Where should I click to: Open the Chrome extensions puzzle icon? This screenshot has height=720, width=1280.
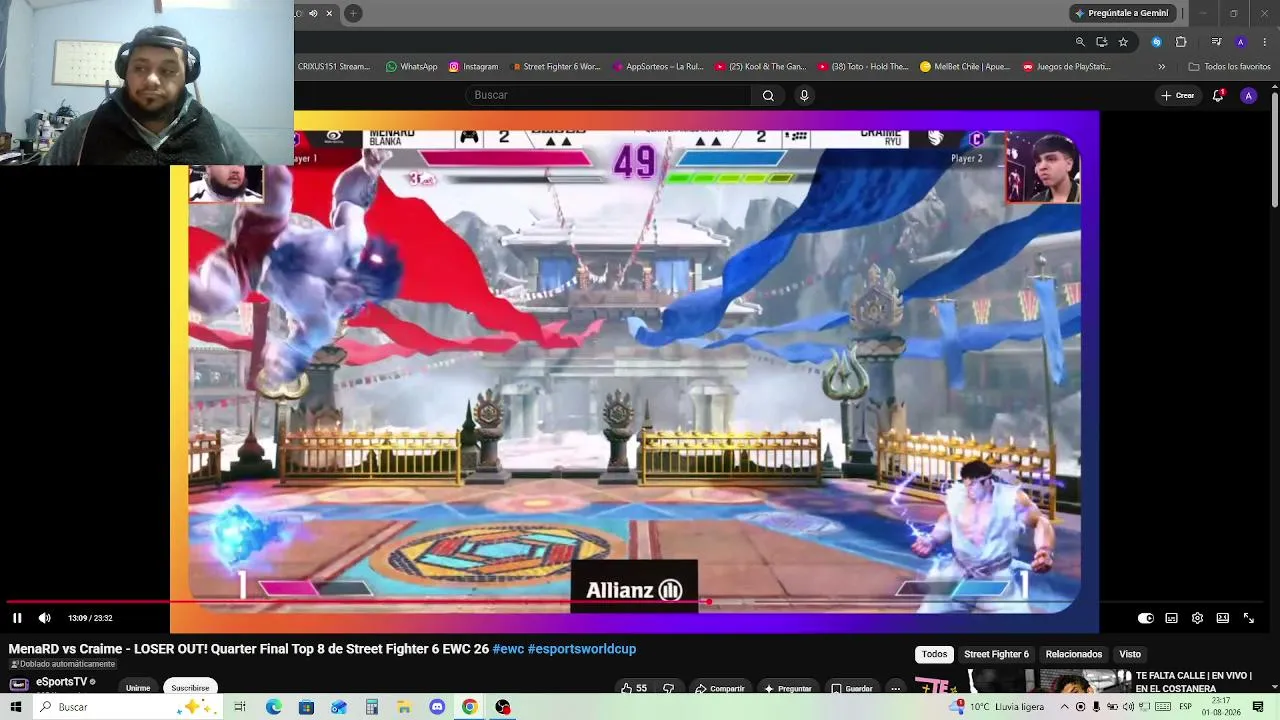[1181, 42]
